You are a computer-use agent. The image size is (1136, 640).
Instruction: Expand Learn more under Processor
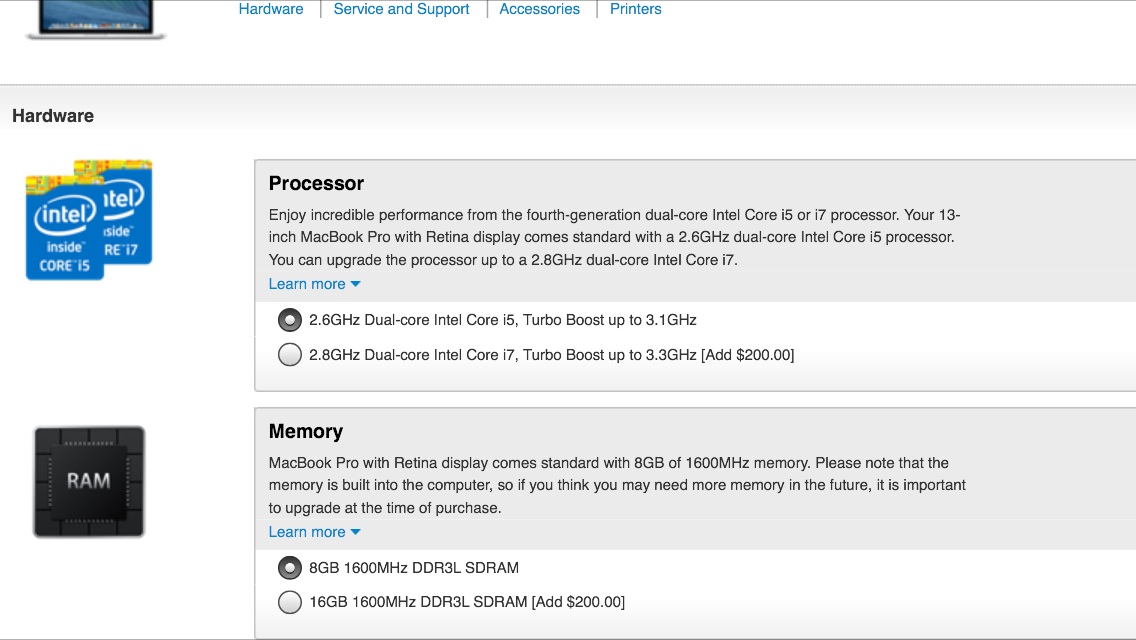[x=314, y=284]
